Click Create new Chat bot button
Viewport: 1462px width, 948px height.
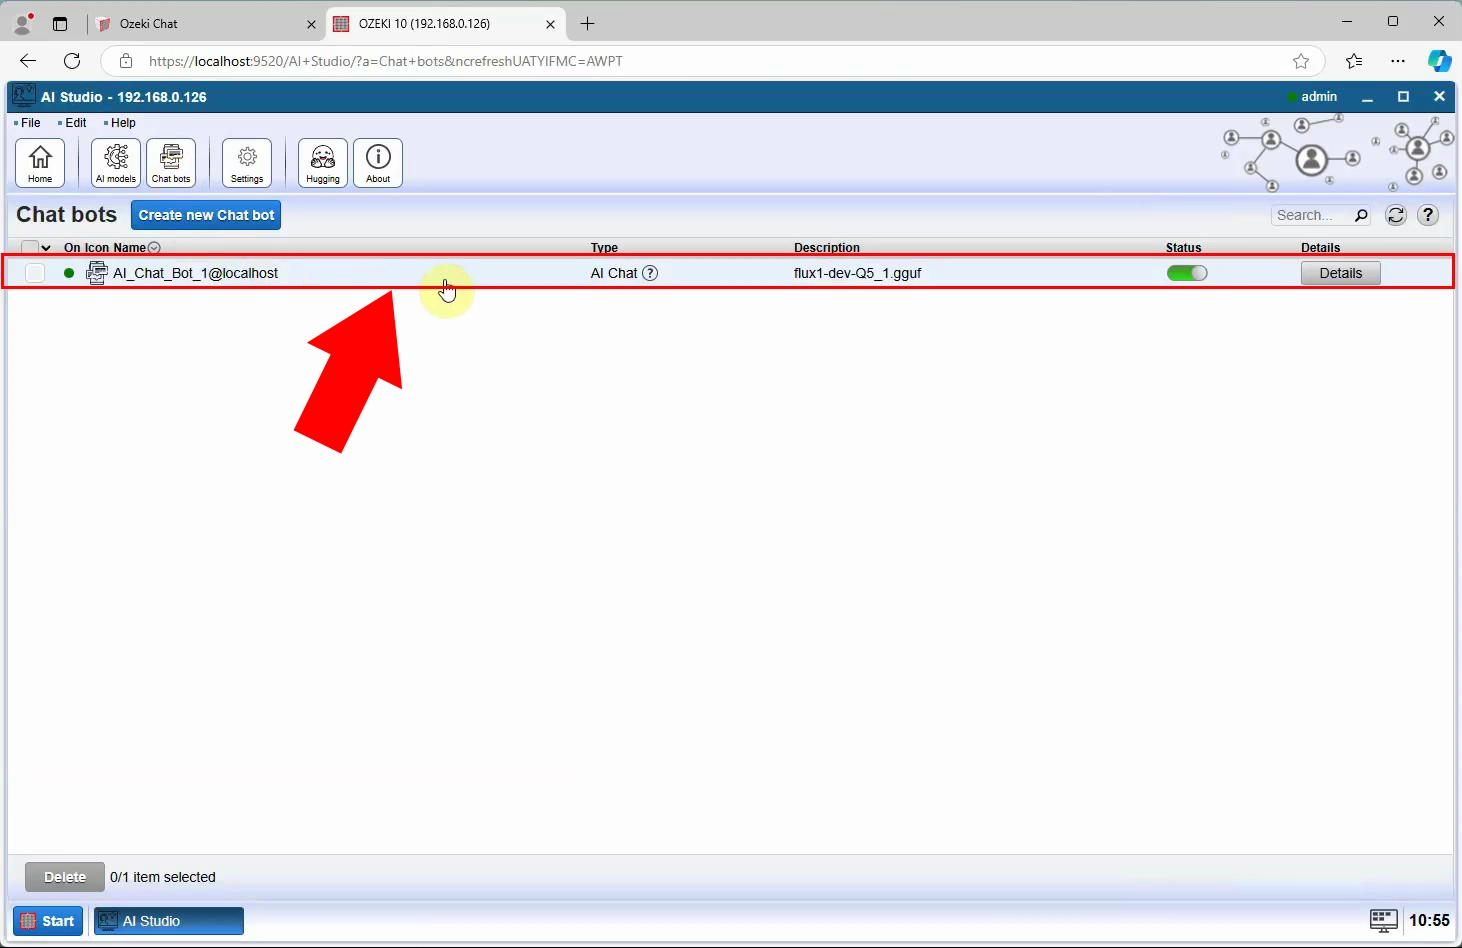[x=206, y=215]
